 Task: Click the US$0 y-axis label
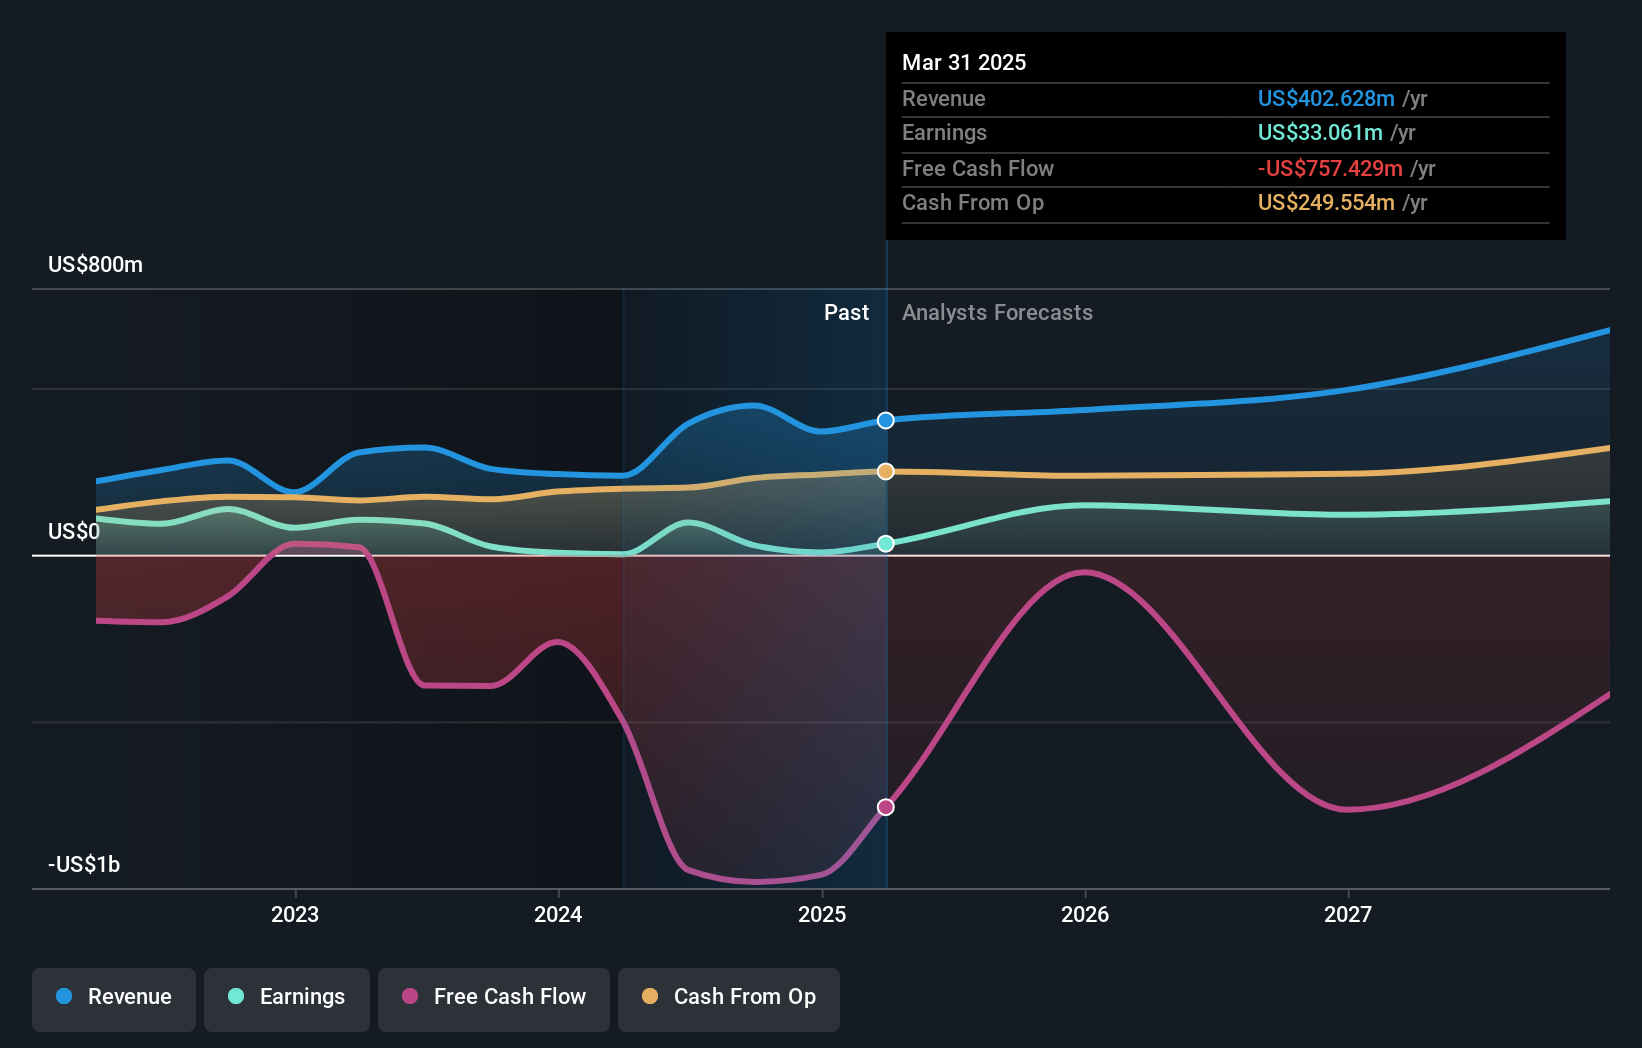[x=74, y=531]
